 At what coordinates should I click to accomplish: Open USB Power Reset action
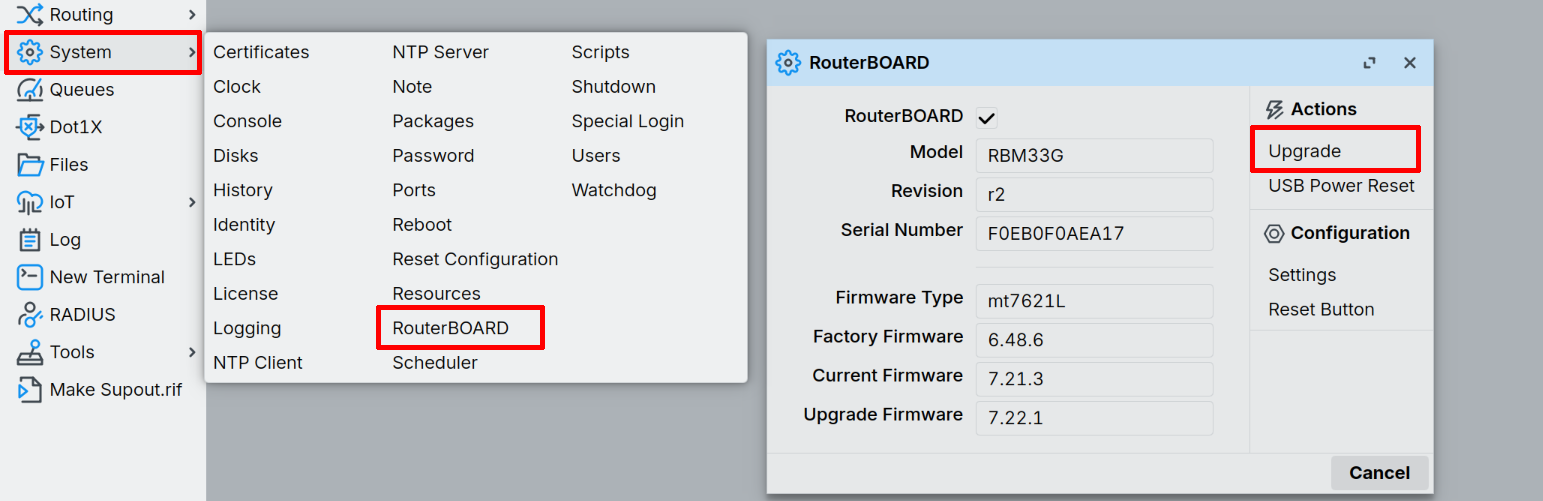coord(1341,186)
